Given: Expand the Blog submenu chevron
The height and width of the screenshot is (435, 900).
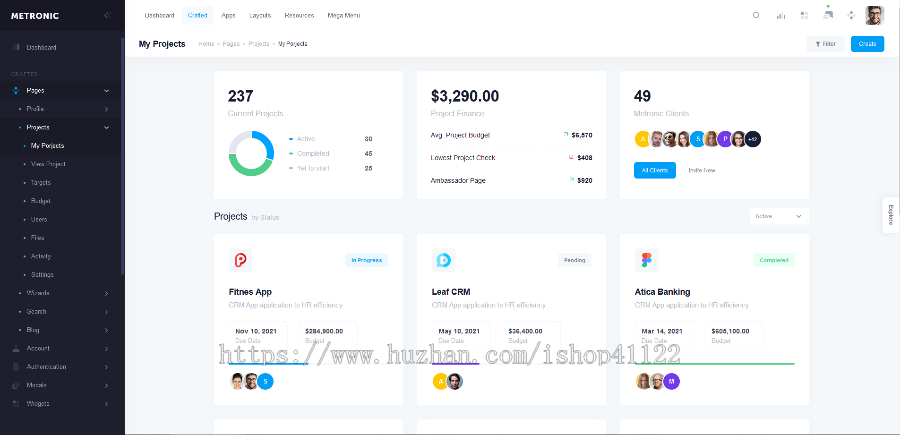Looking at the screenshot, I should click(107, 330).
